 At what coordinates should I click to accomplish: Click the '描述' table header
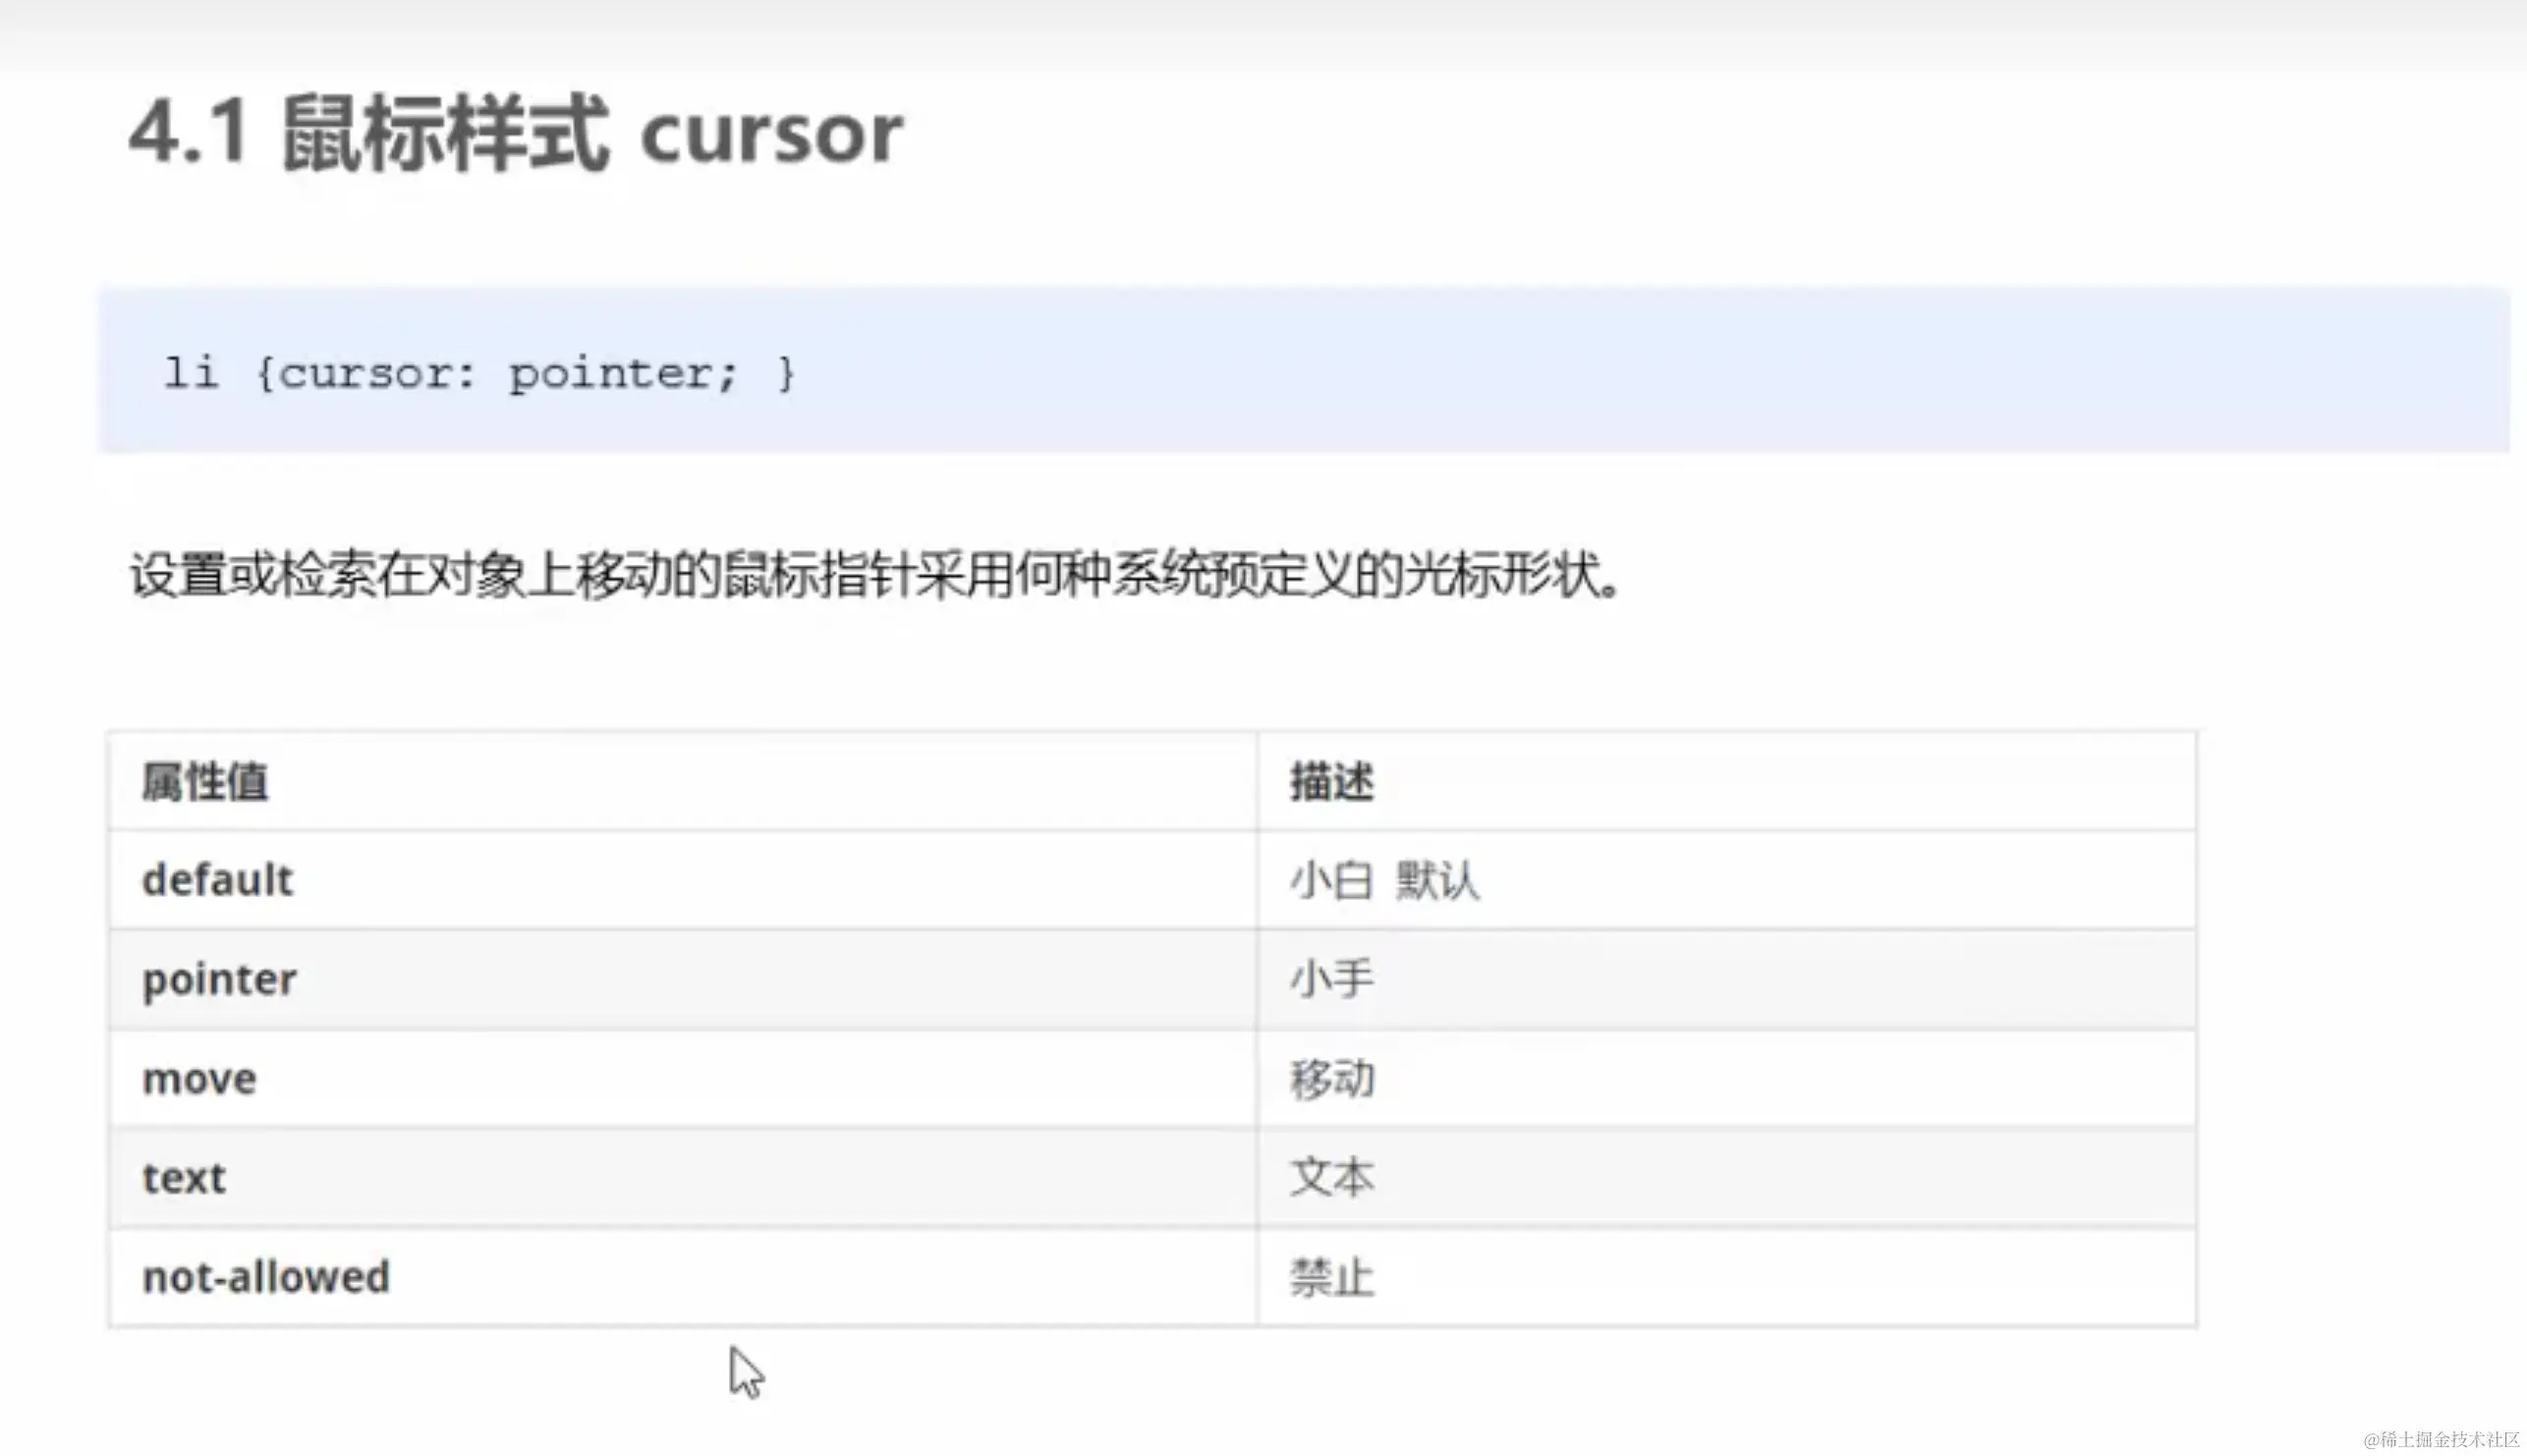coord(1332,781)
